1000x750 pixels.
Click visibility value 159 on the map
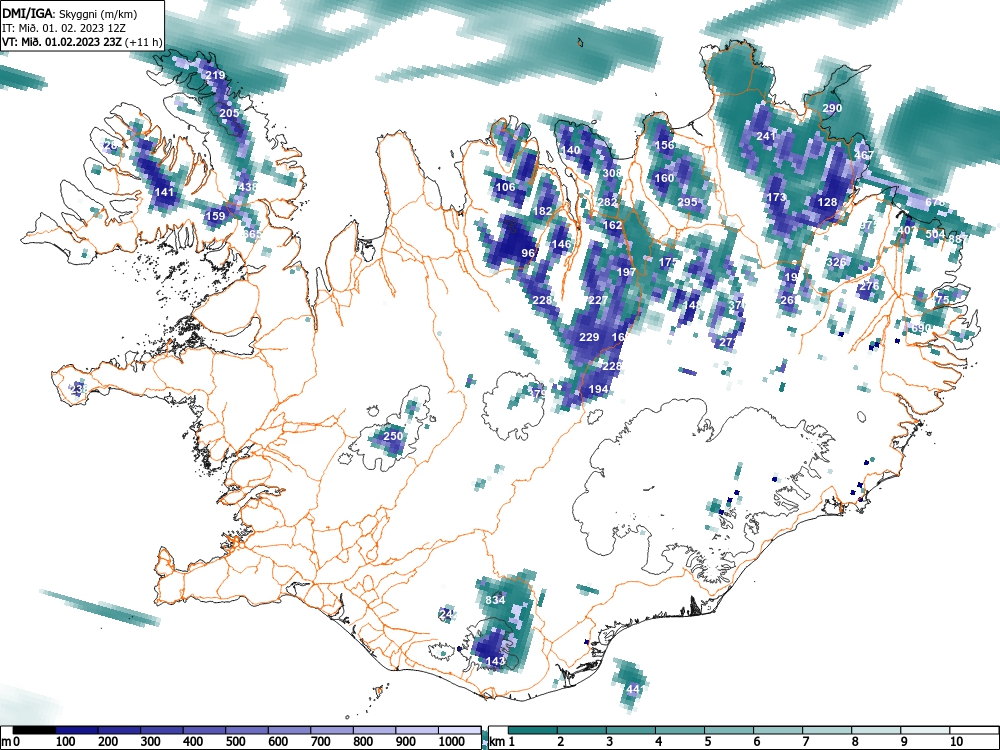(x=216, y=216)
